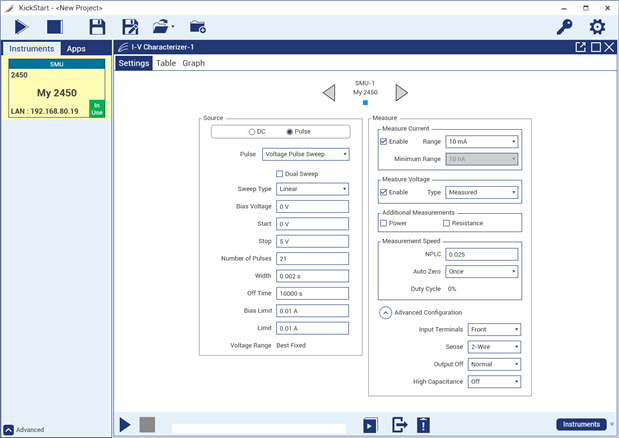Viewport: 619px width, 438px height.
Task: Check the Power additional measurement box
Action: point(384,223)
